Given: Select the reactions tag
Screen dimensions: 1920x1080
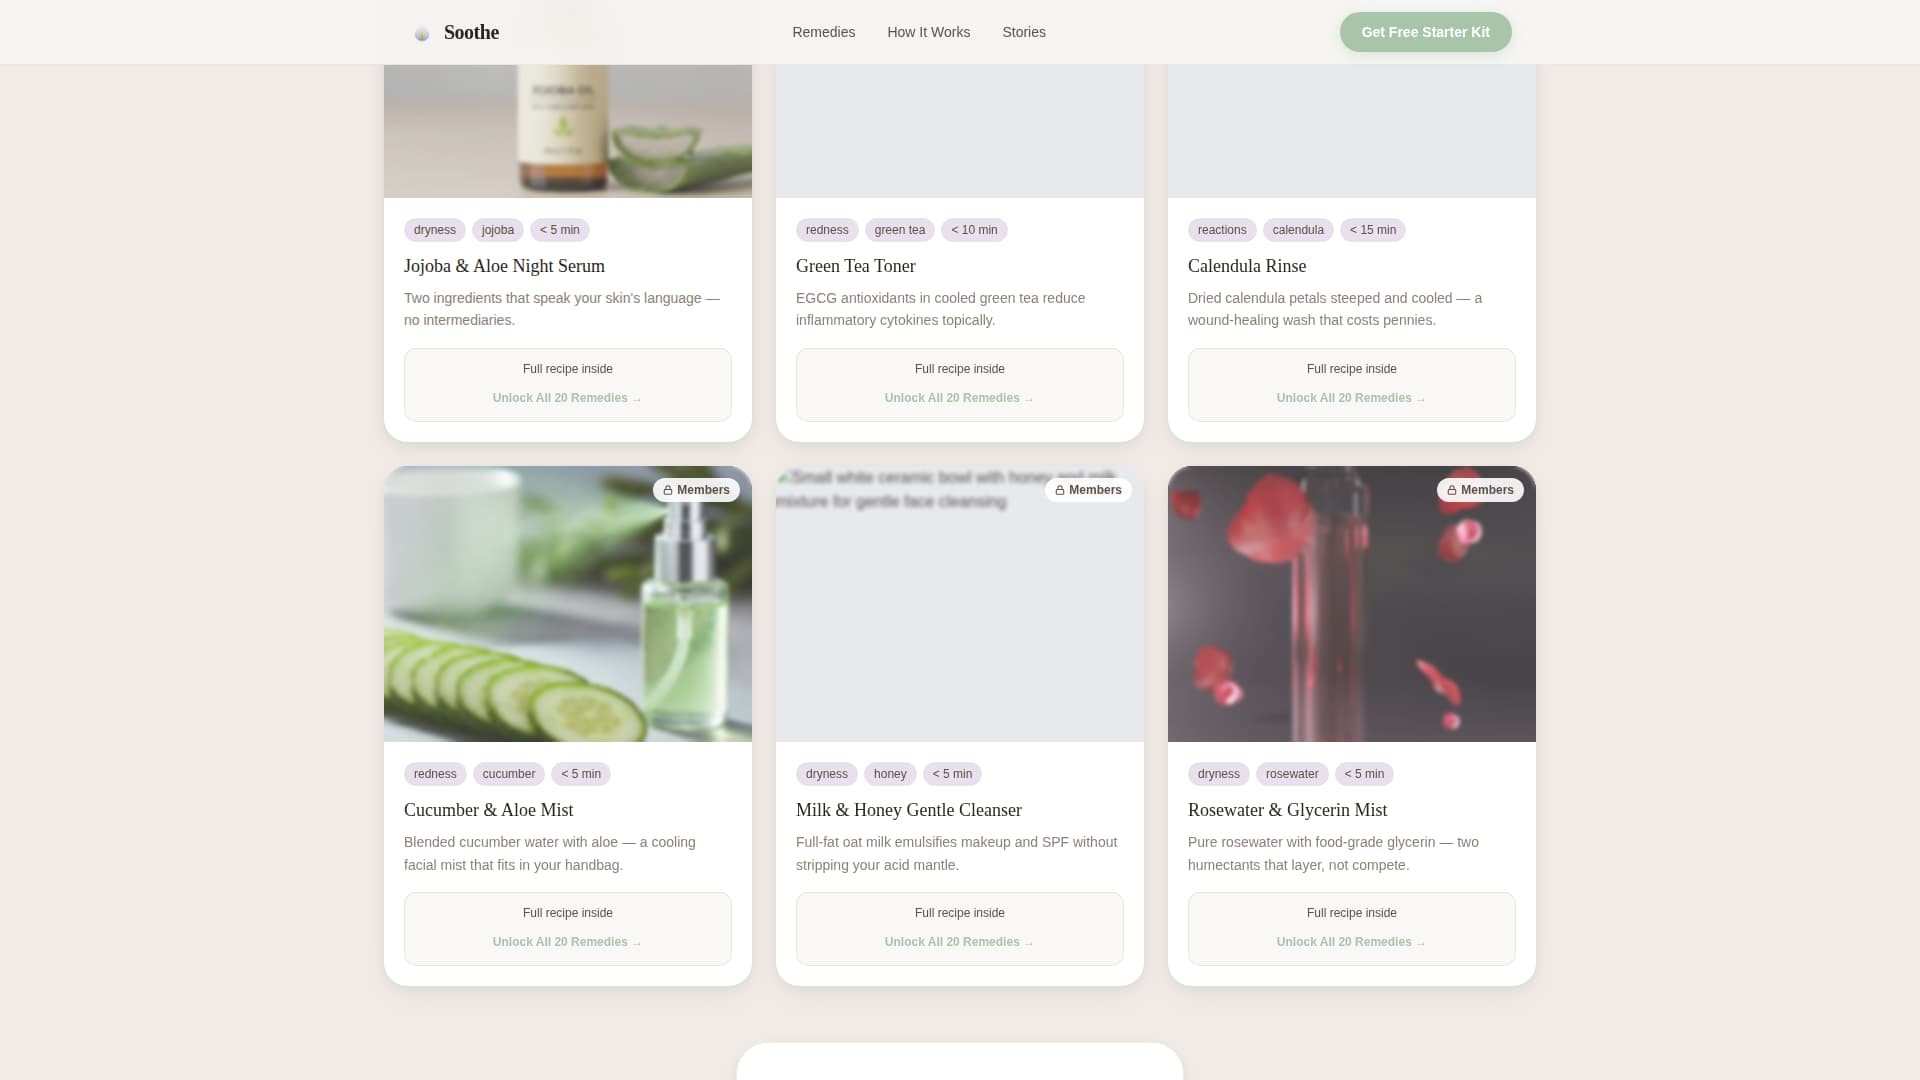Looking at the screenshot, I should click(x=1222, y=230).
